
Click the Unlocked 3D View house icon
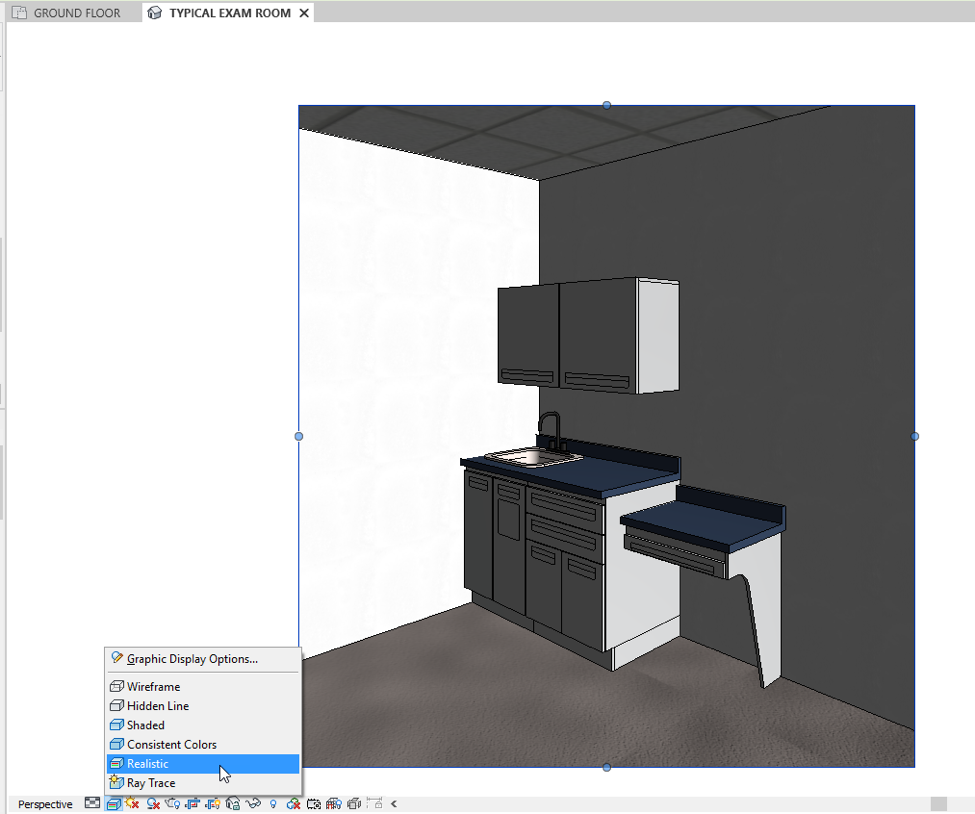coord(233,803)
